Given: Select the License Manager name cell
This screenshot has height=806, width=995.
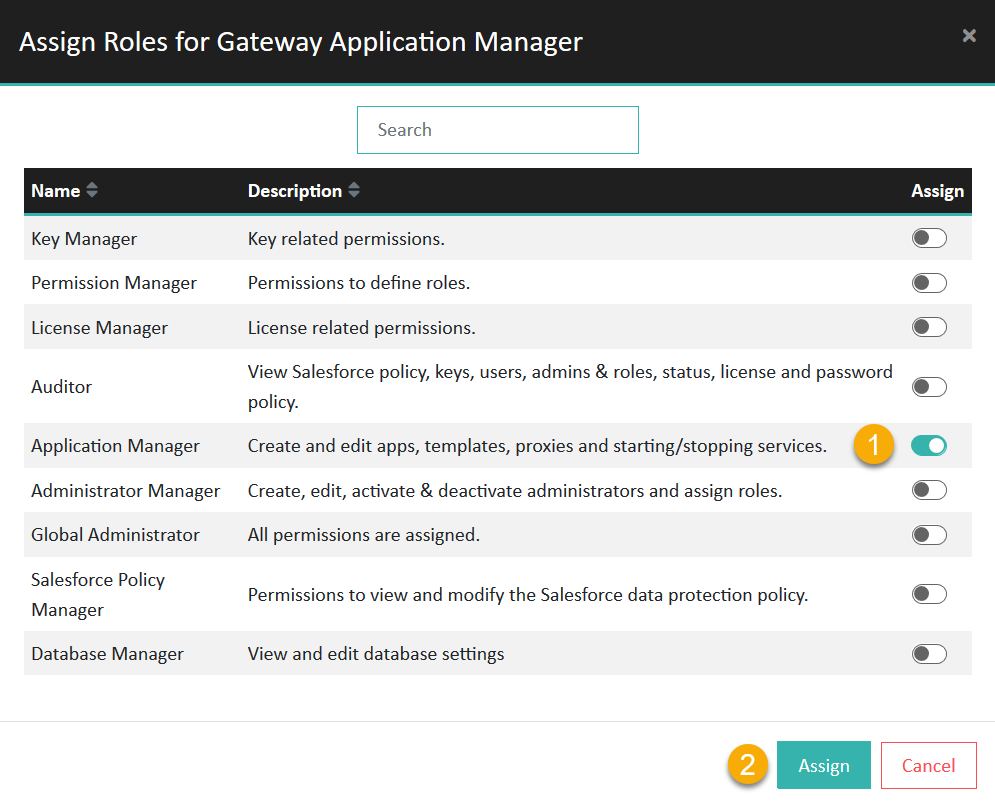Looking at the screenshot, I should pos(99,328).
